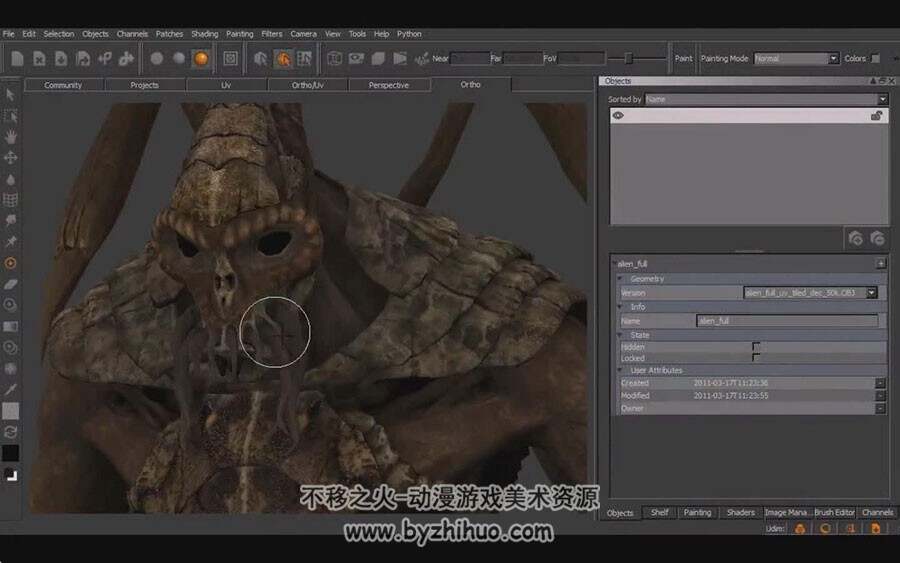Viewport: 900px width, 563px height.
Task: Choose the Select arrow tool
Action: (x=10, y=94)
